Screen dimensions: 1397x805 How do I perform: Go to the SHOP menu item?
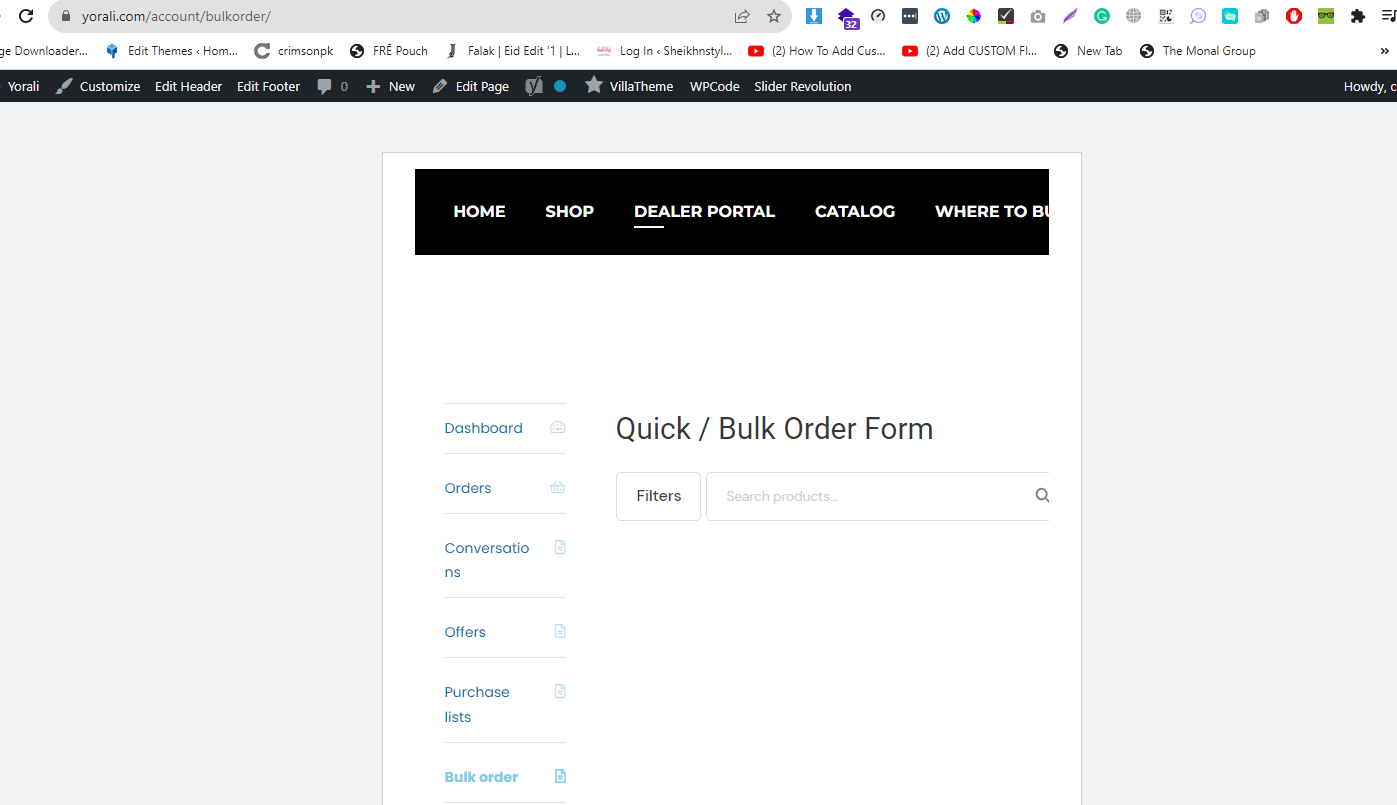tap(569, 211)
